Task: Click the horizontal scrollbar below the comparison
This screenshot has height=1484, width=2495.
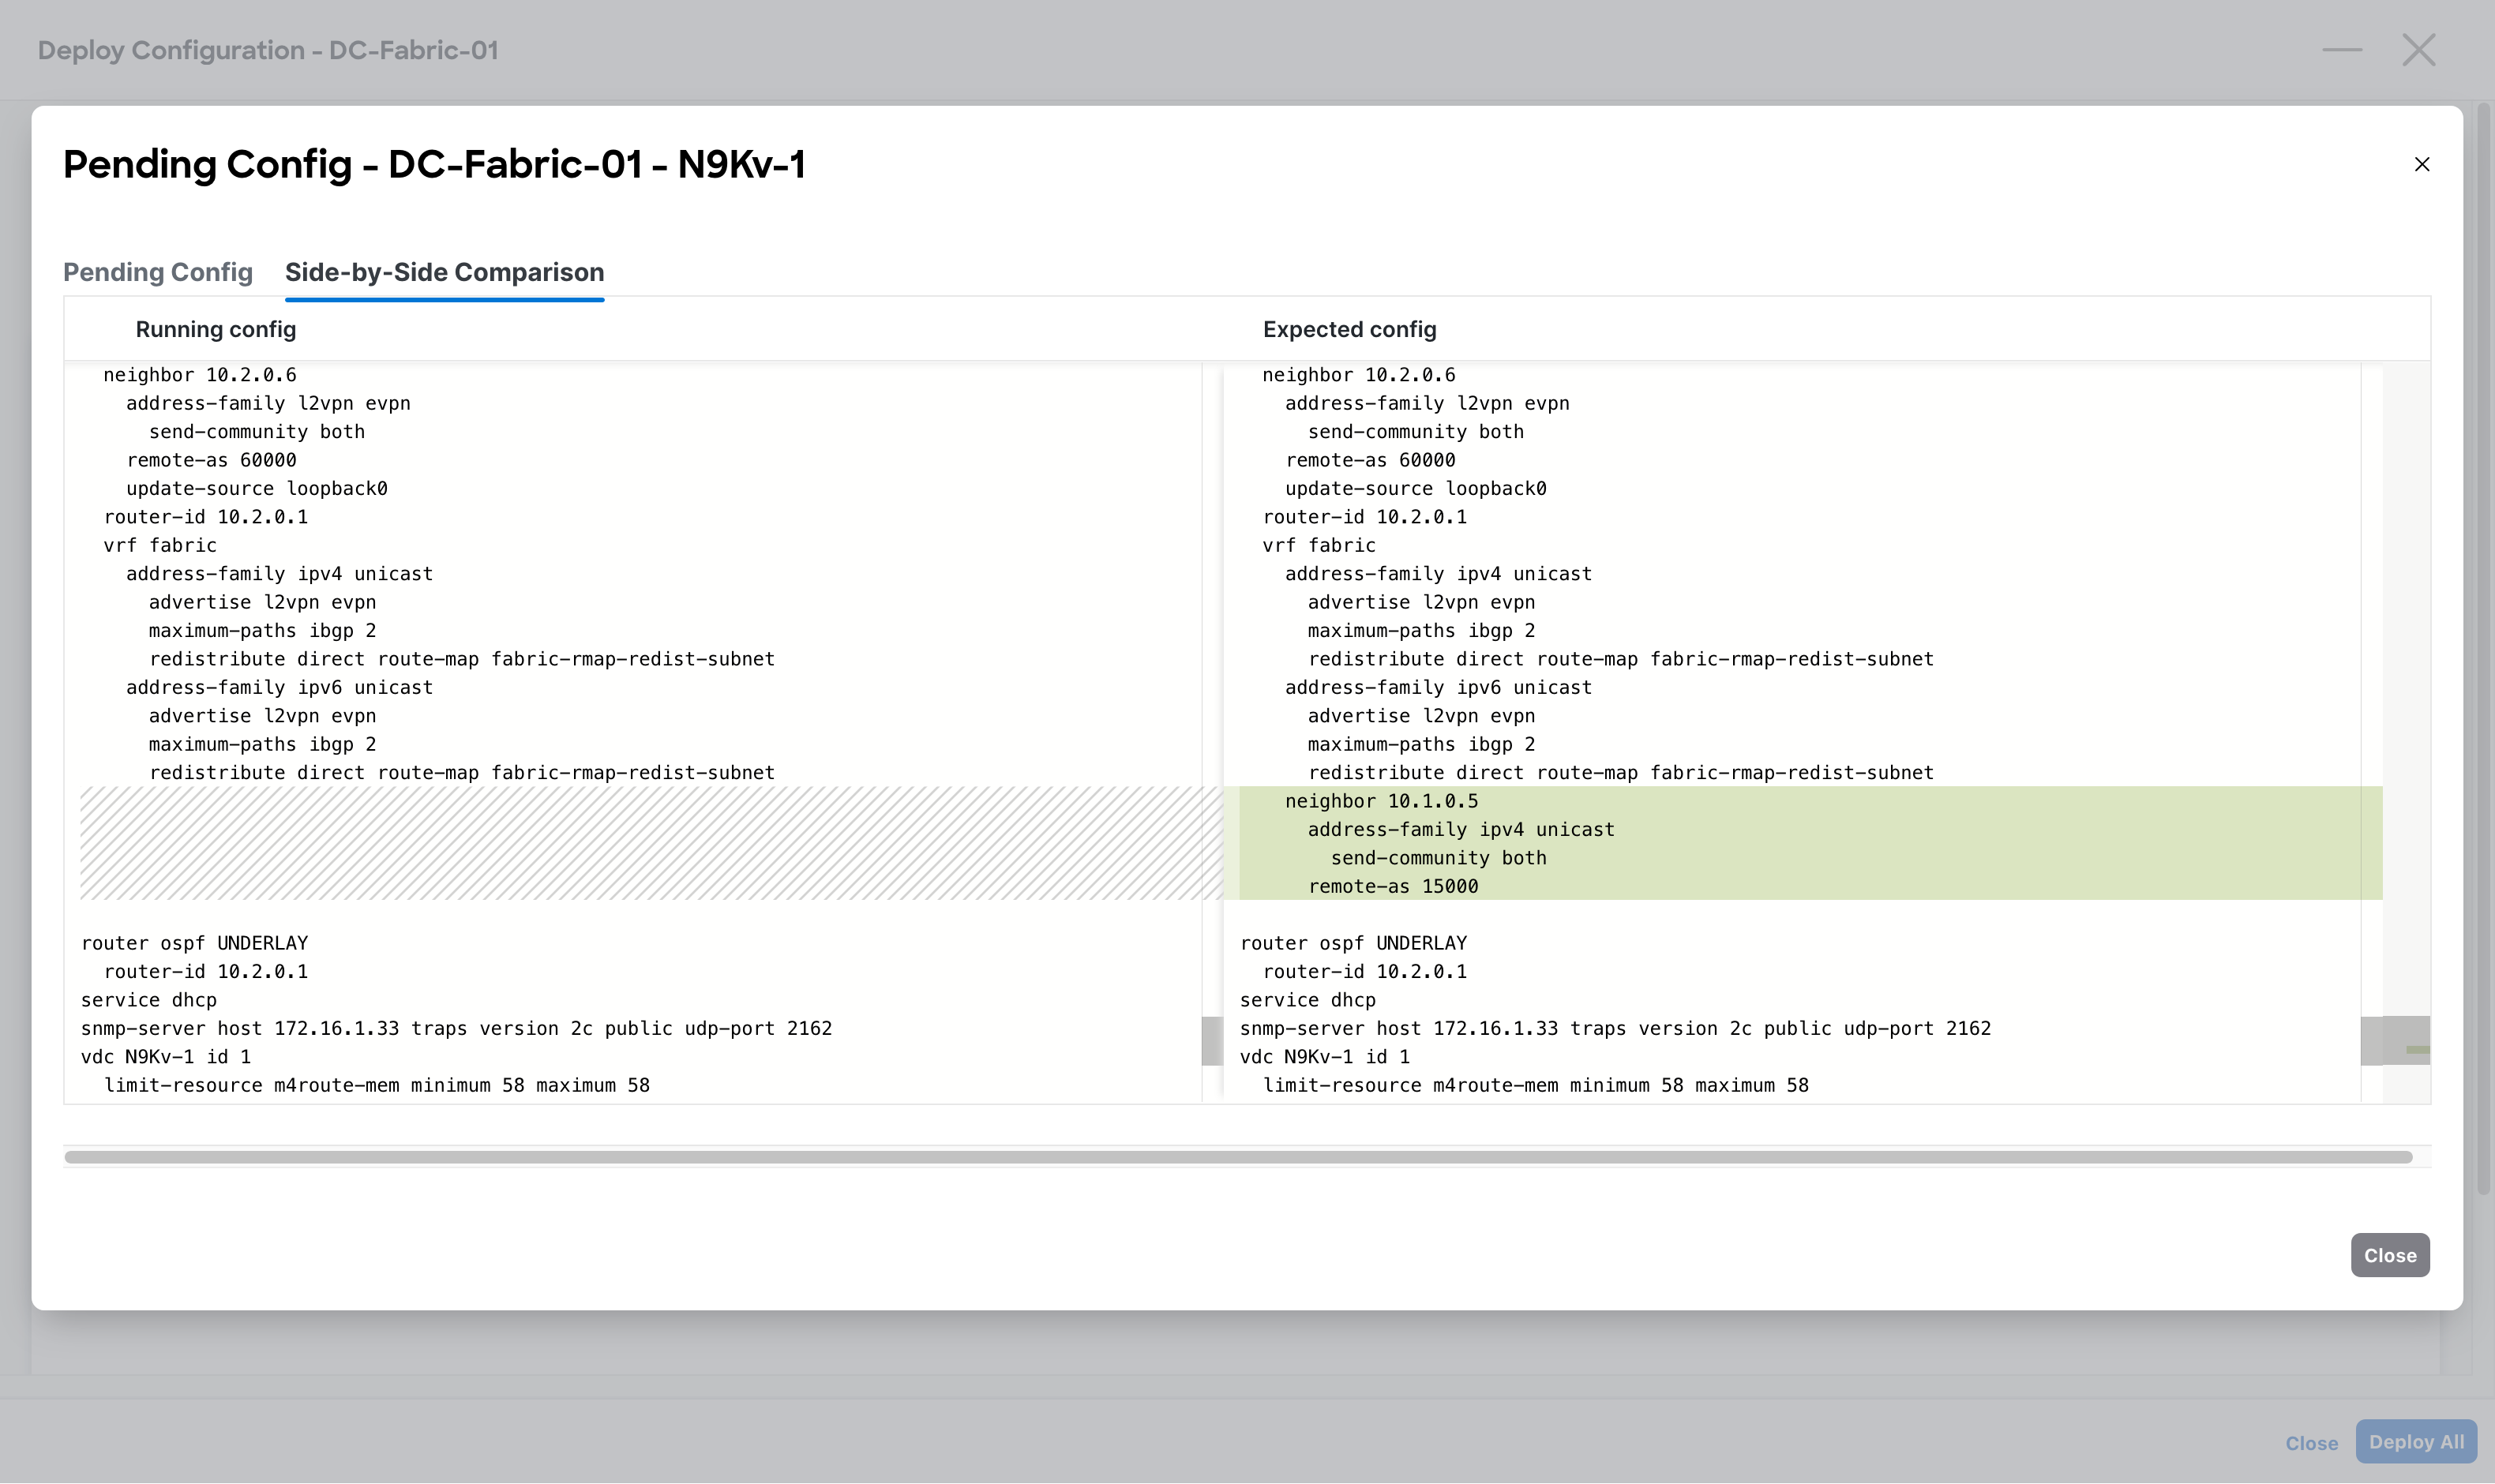Action: [x=1238, y=1157]
